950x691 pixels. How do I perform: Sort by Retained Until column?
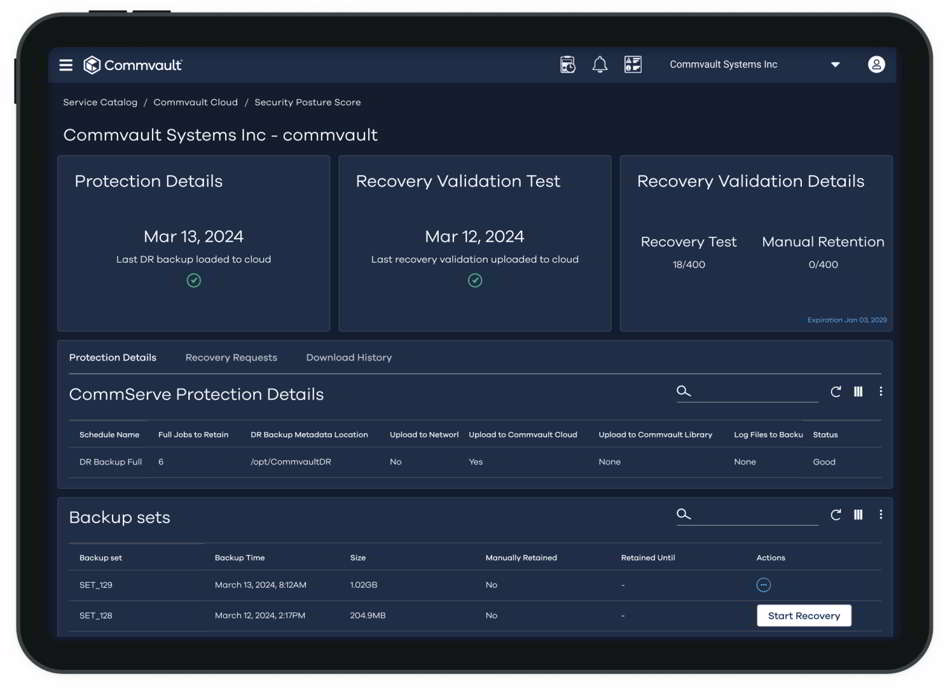tap(648, 558)
